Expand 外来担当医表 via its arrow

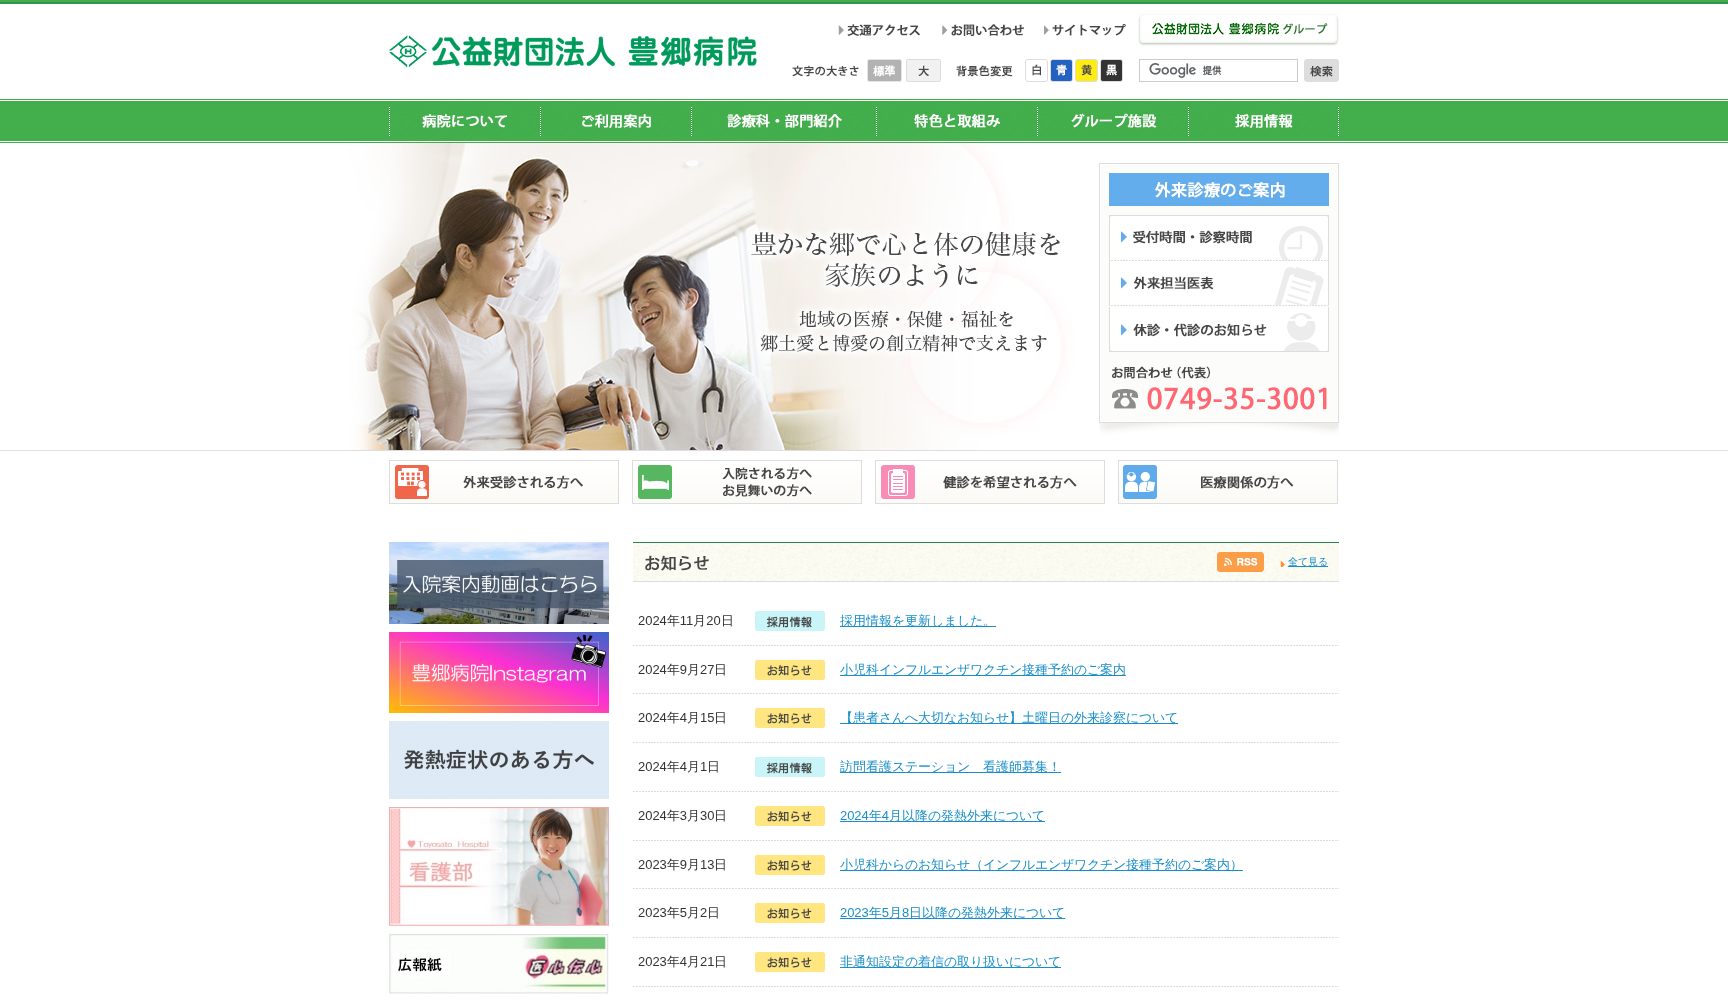[1122, 283]
